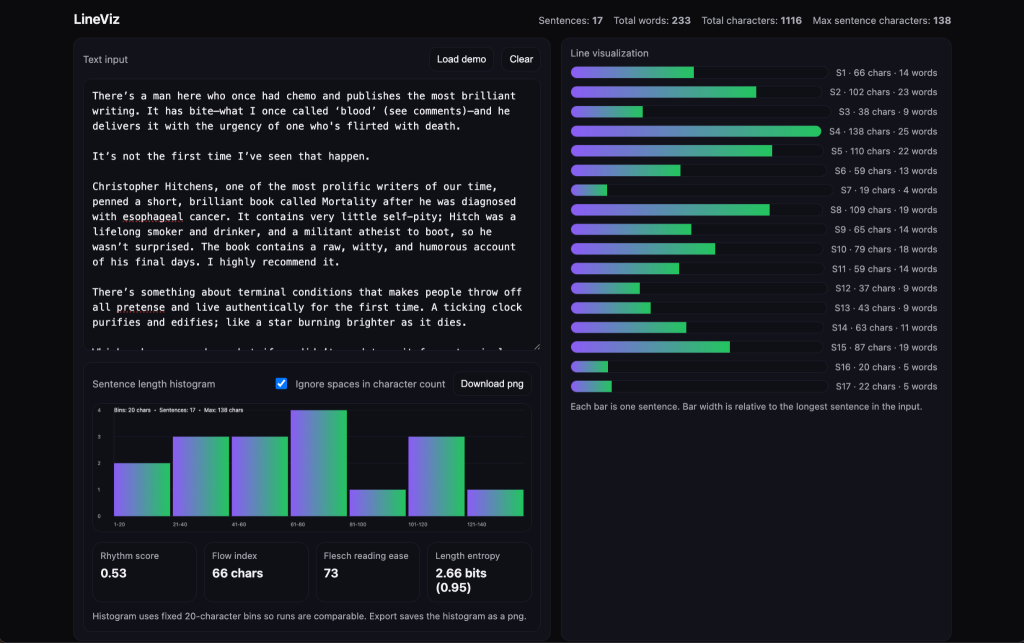Viewport: 1024px width, 643px height.
Task: Click the 1-20 histogram bin bar
Action: click(x=142, y=489)
